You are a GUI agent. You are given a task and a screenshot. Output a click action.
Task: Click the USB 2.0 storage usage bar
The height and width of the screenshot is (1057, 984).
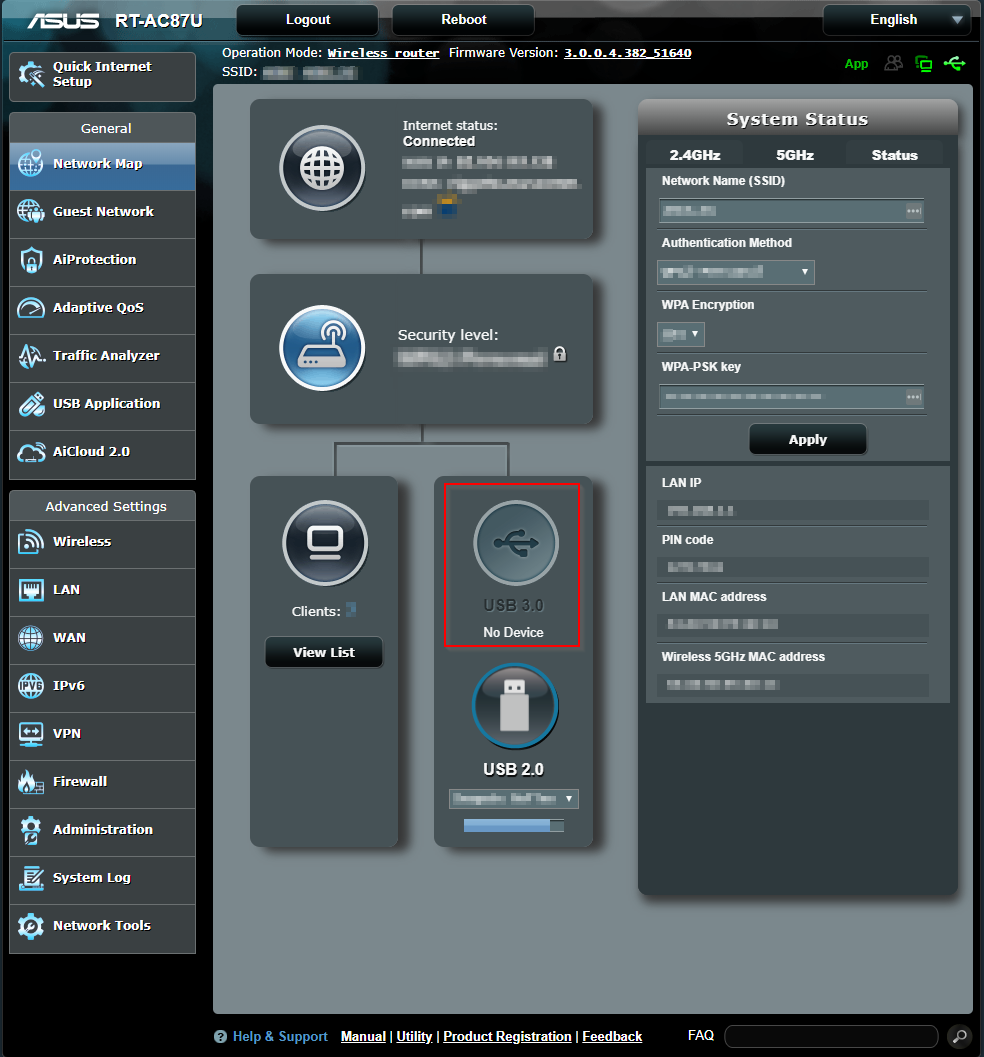click(x=514, y=826)
